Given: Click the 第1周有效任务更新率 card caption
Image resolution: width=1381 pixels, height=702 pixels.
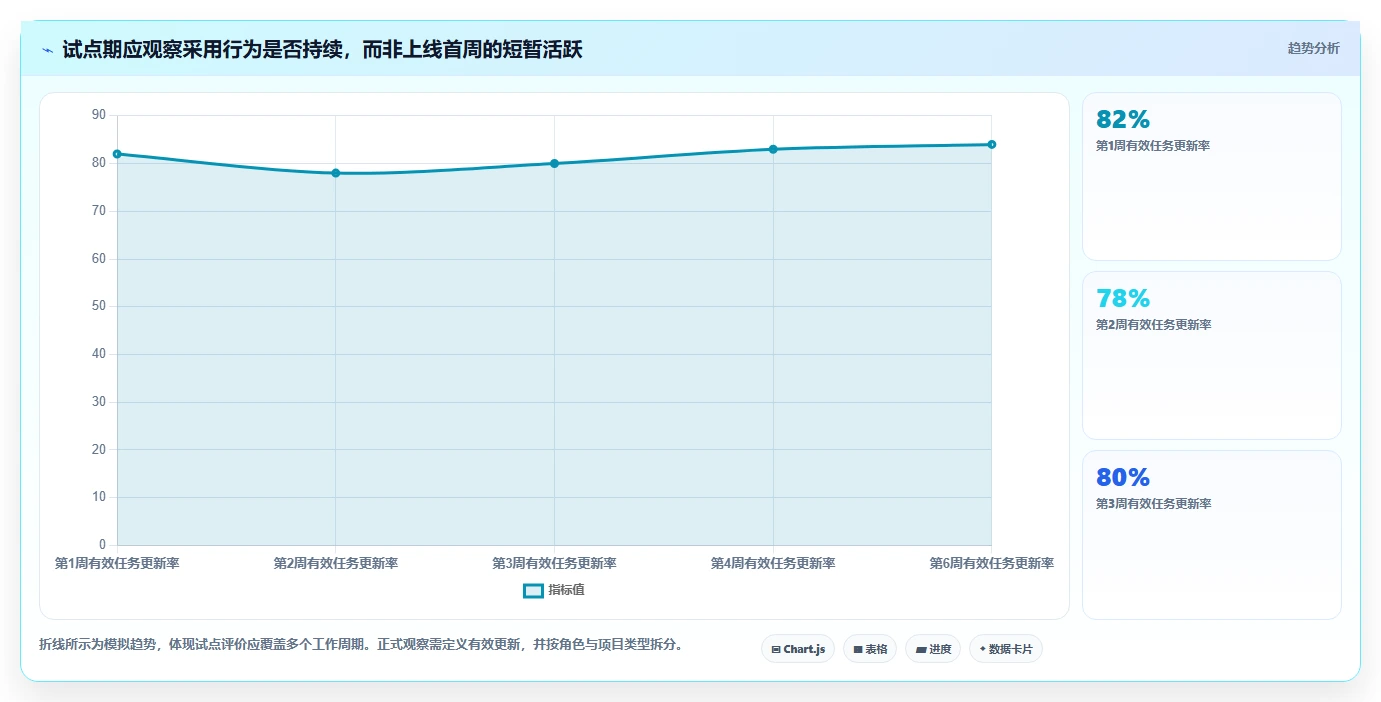Looking at the screenshot, I should click(1153, 146).
